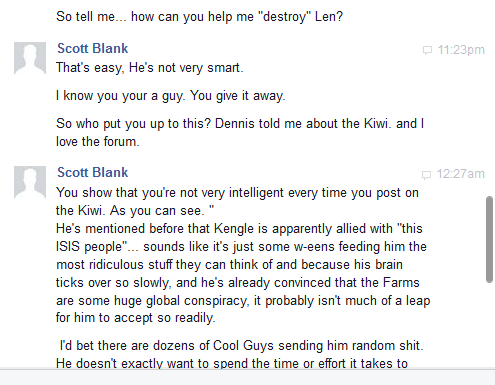Open Scott Blank's avatar on the 12:27am message
Image resolution: width=495 pixels, height=385 pixels.
30,182
